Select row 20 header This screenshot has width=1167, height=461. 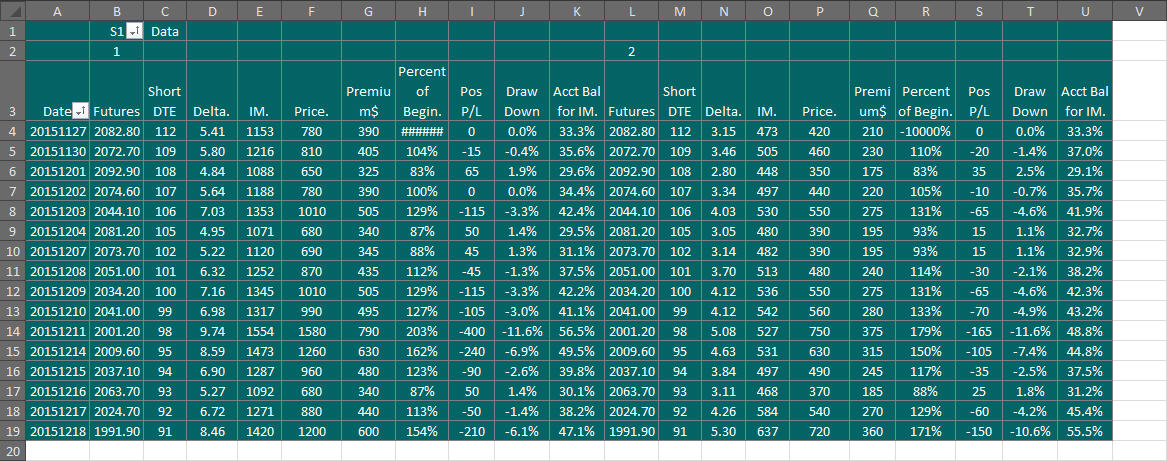13,450
